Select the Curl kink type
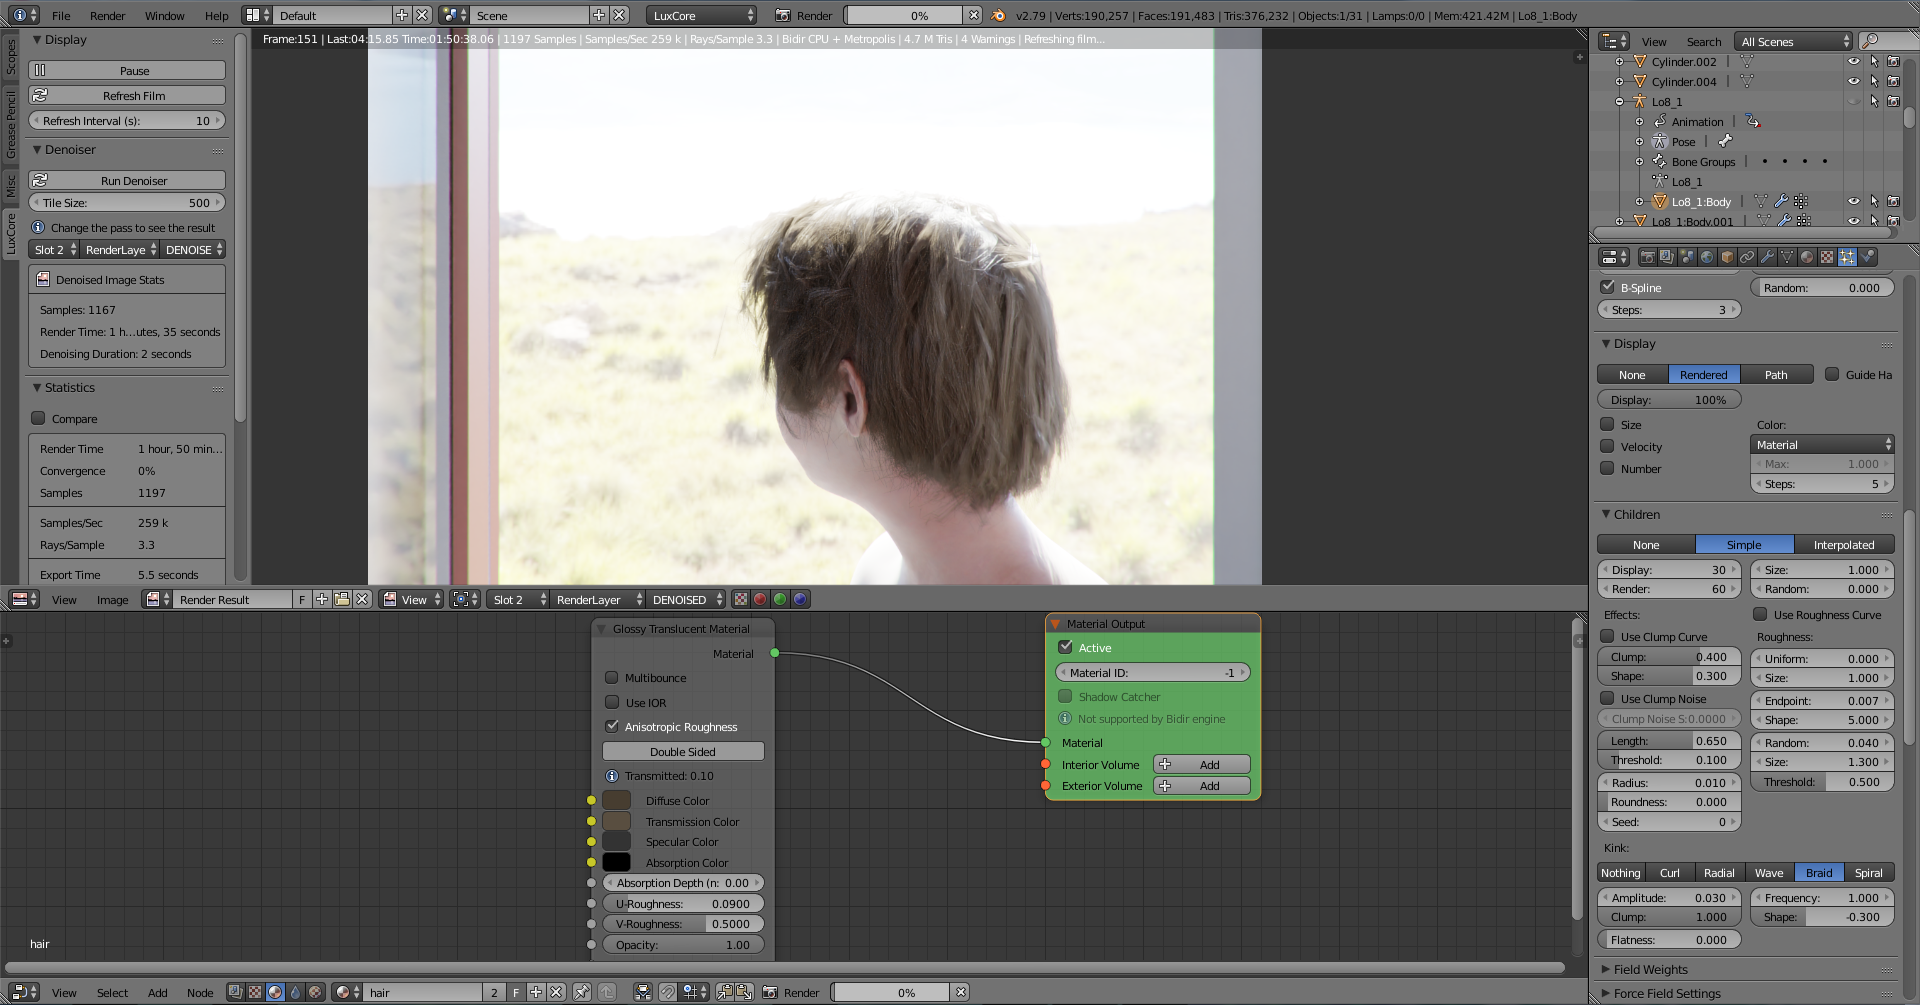 click(1670, 872)
